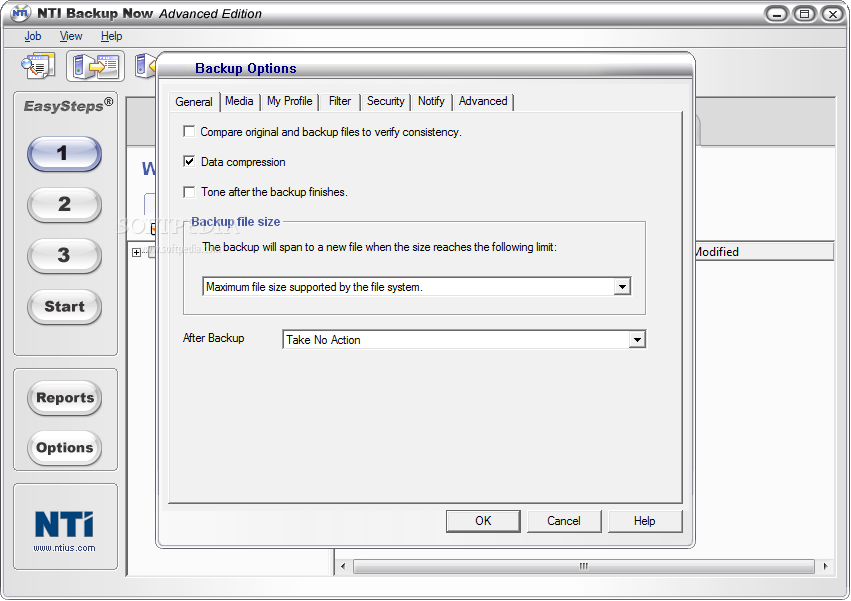Click the scrollbar left arrow
851x601 pixels.
pos(342,566)
